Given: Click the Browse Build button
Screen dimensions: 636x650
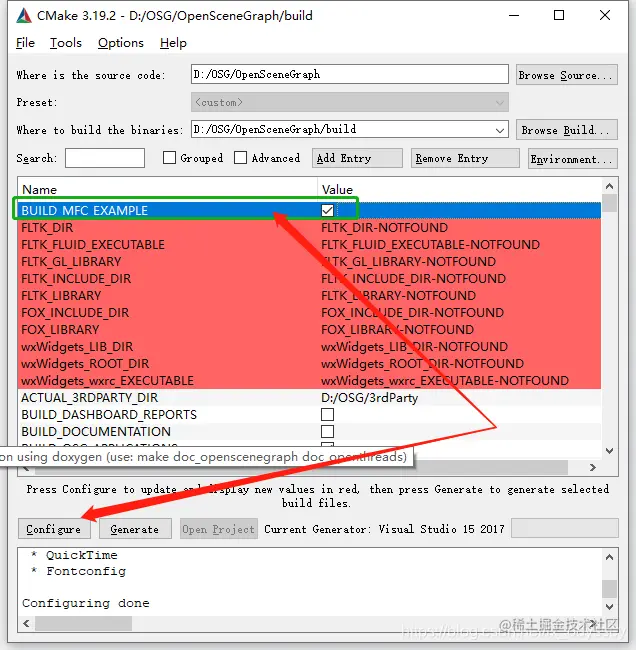Looking at the screenshot, I should click(566, 130).
